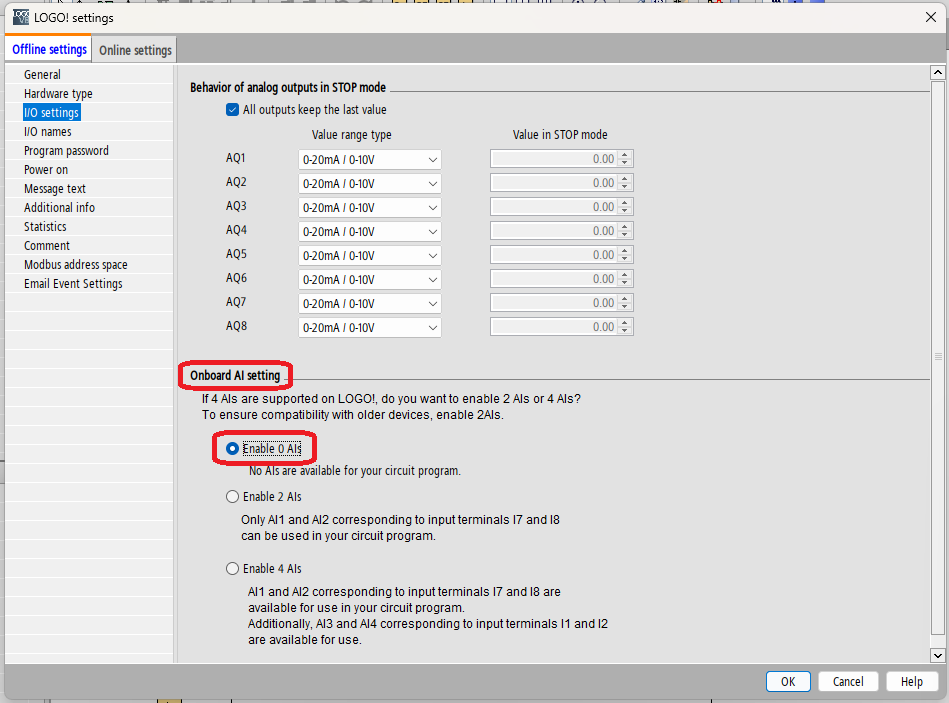
Task: Go to Modbus address space settings
Action: point(76,265)
